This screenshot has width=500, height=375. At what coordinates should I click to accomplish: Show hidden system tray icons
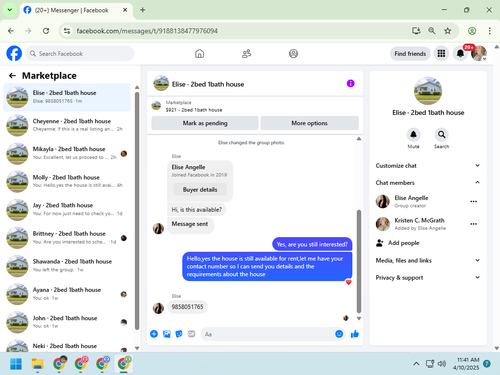[416, 364]
